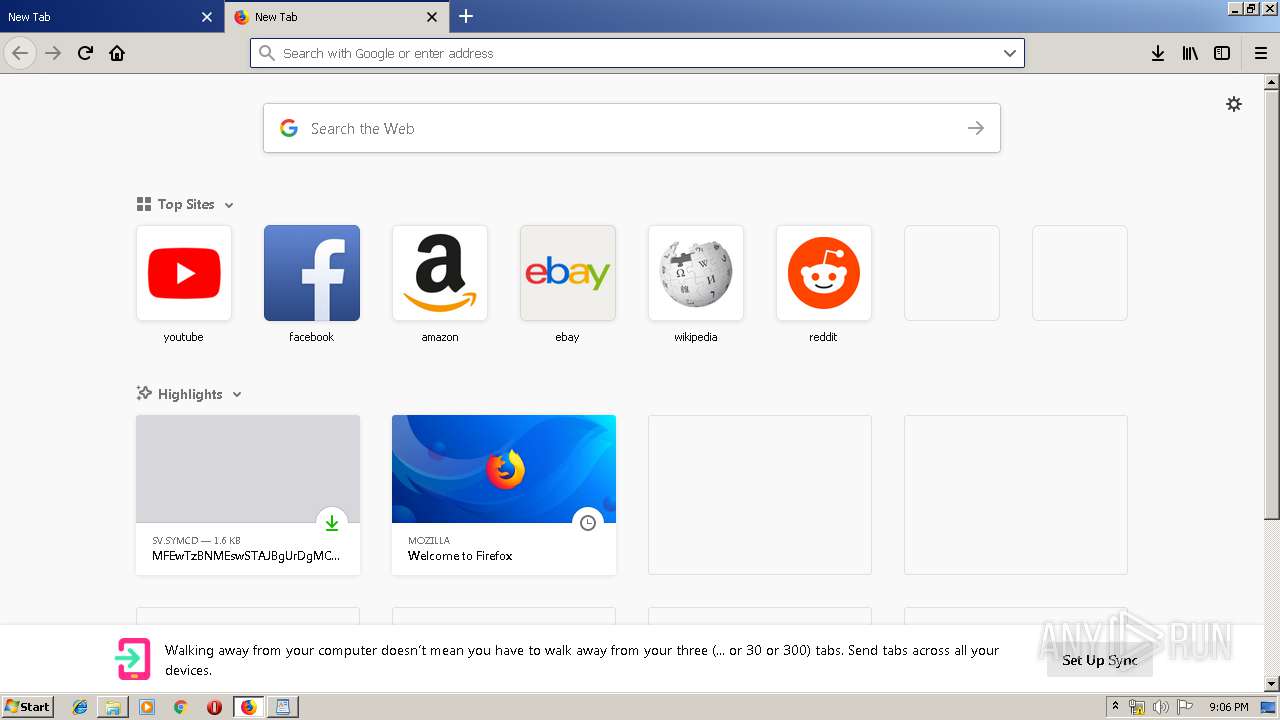Image resolution: width=1280 pixels, height=720 pixels.
Task: Open the eBay top site tile
Action: coord(568,273)
